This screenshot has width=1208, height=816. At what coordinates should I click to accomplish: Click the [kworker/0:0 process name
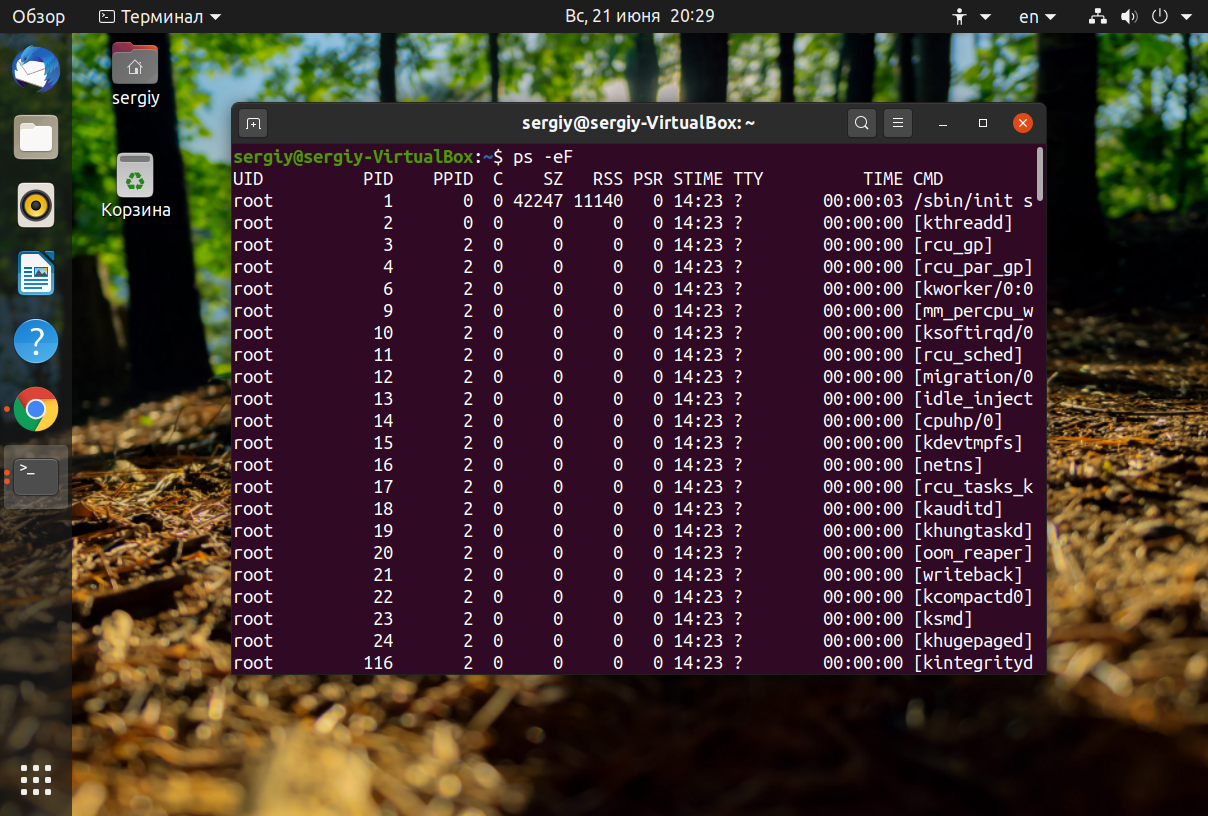coord(973,289)
